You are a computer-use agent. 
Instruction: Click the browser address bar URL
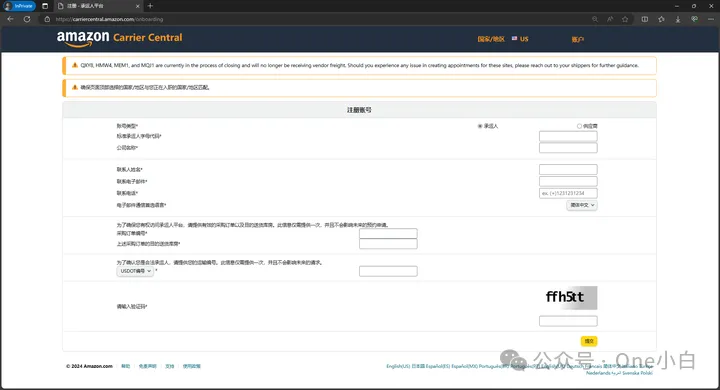(109, 19)
